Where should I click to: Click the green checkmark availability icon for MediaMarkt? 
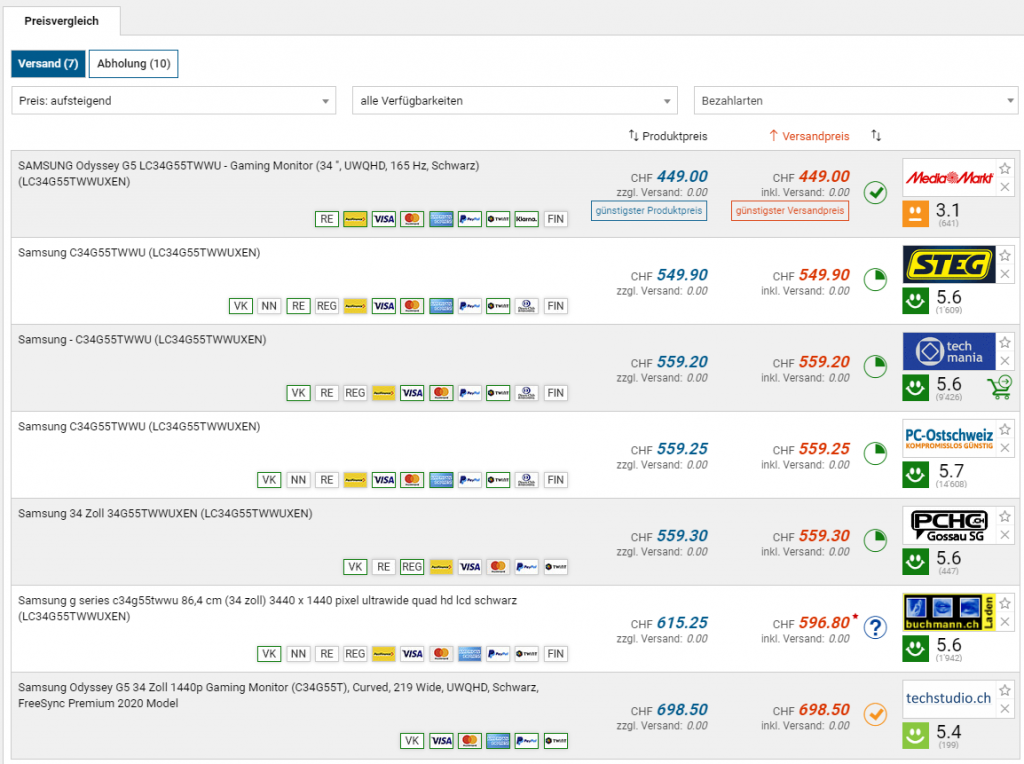click(875, 193)
